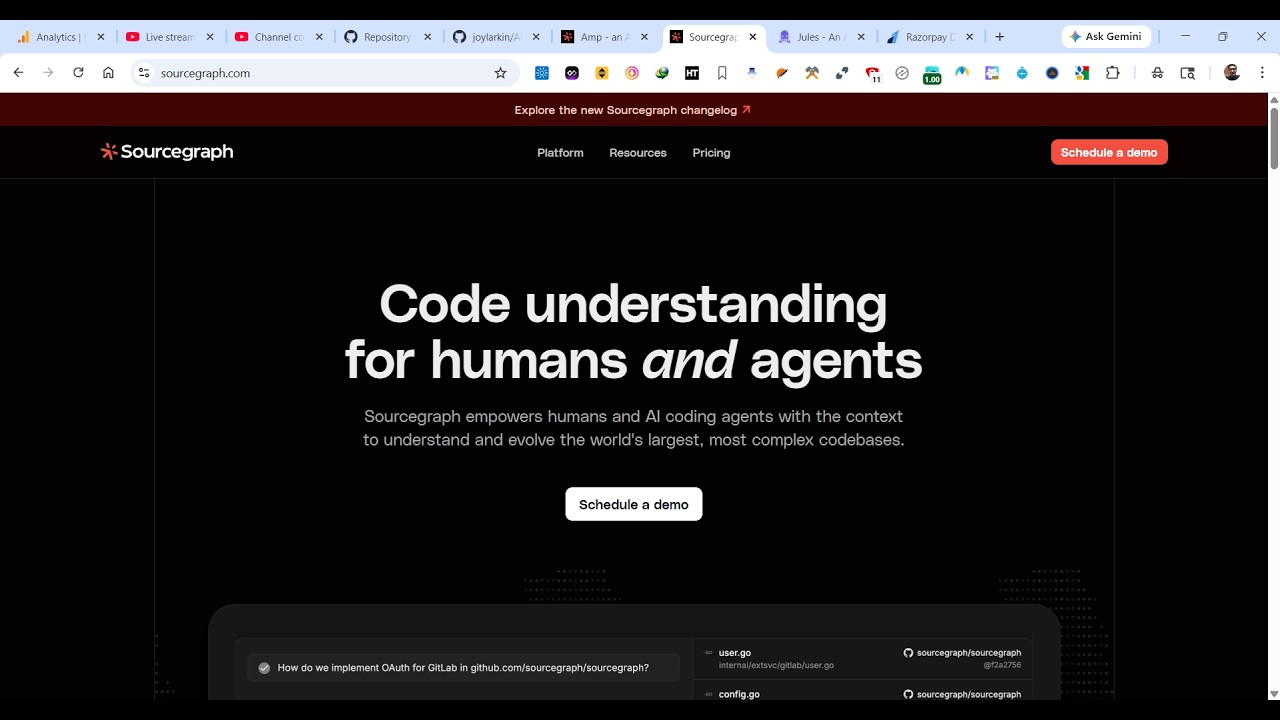Reload the Sourcegraph page
This screenshot has height=720, width=1280.
(78, 73)
